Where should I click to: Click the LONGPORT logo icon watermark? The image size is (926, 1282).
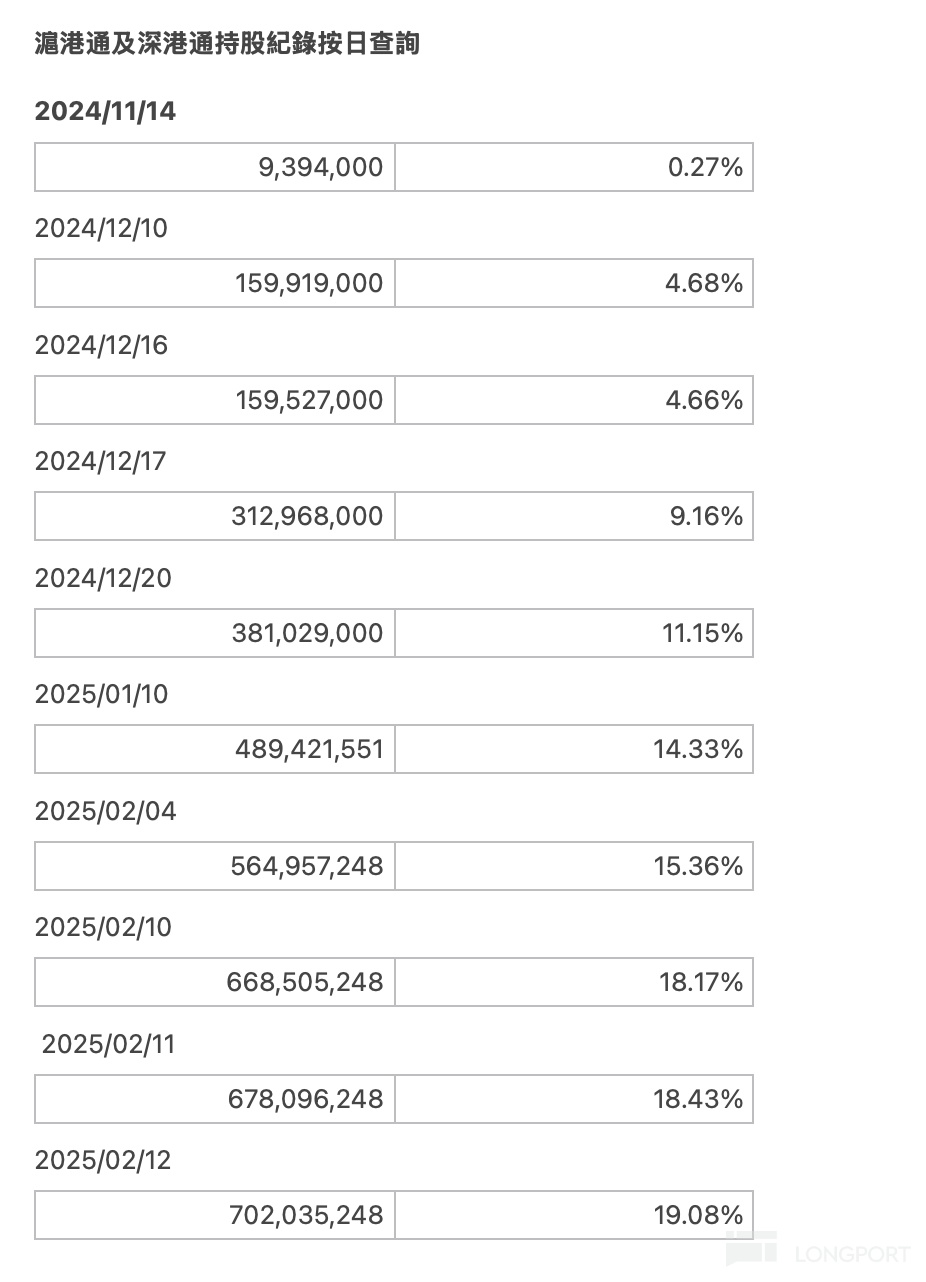click(x=750, y=1251)
